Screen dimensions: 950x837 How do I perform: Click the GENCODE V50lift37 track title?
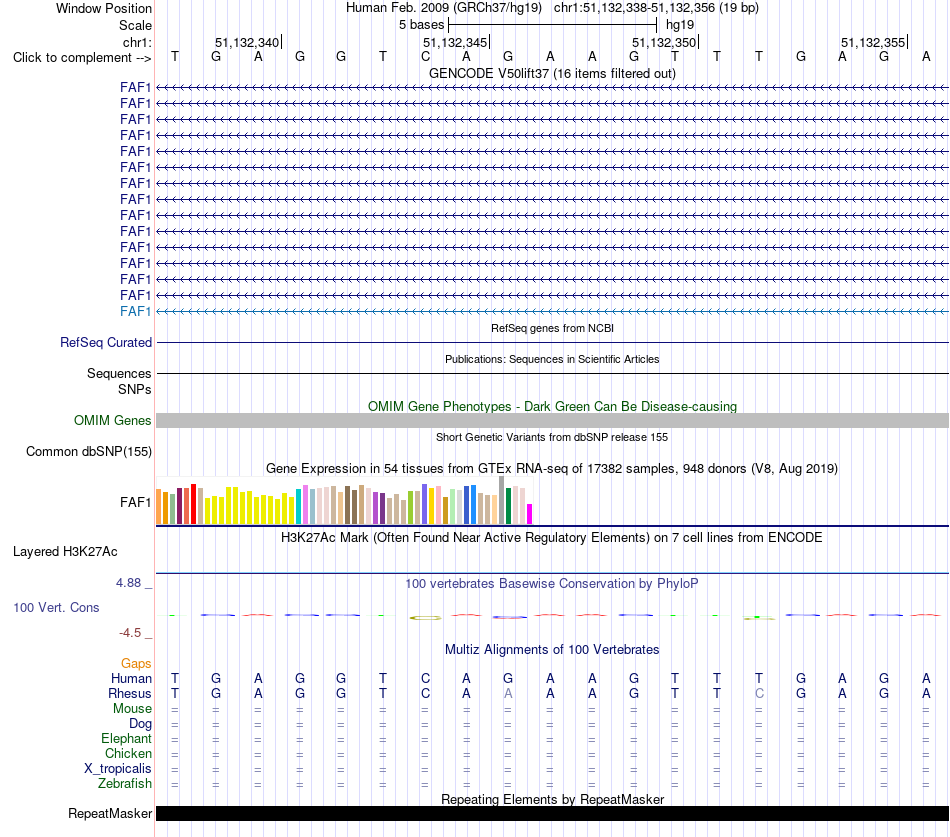552,73
